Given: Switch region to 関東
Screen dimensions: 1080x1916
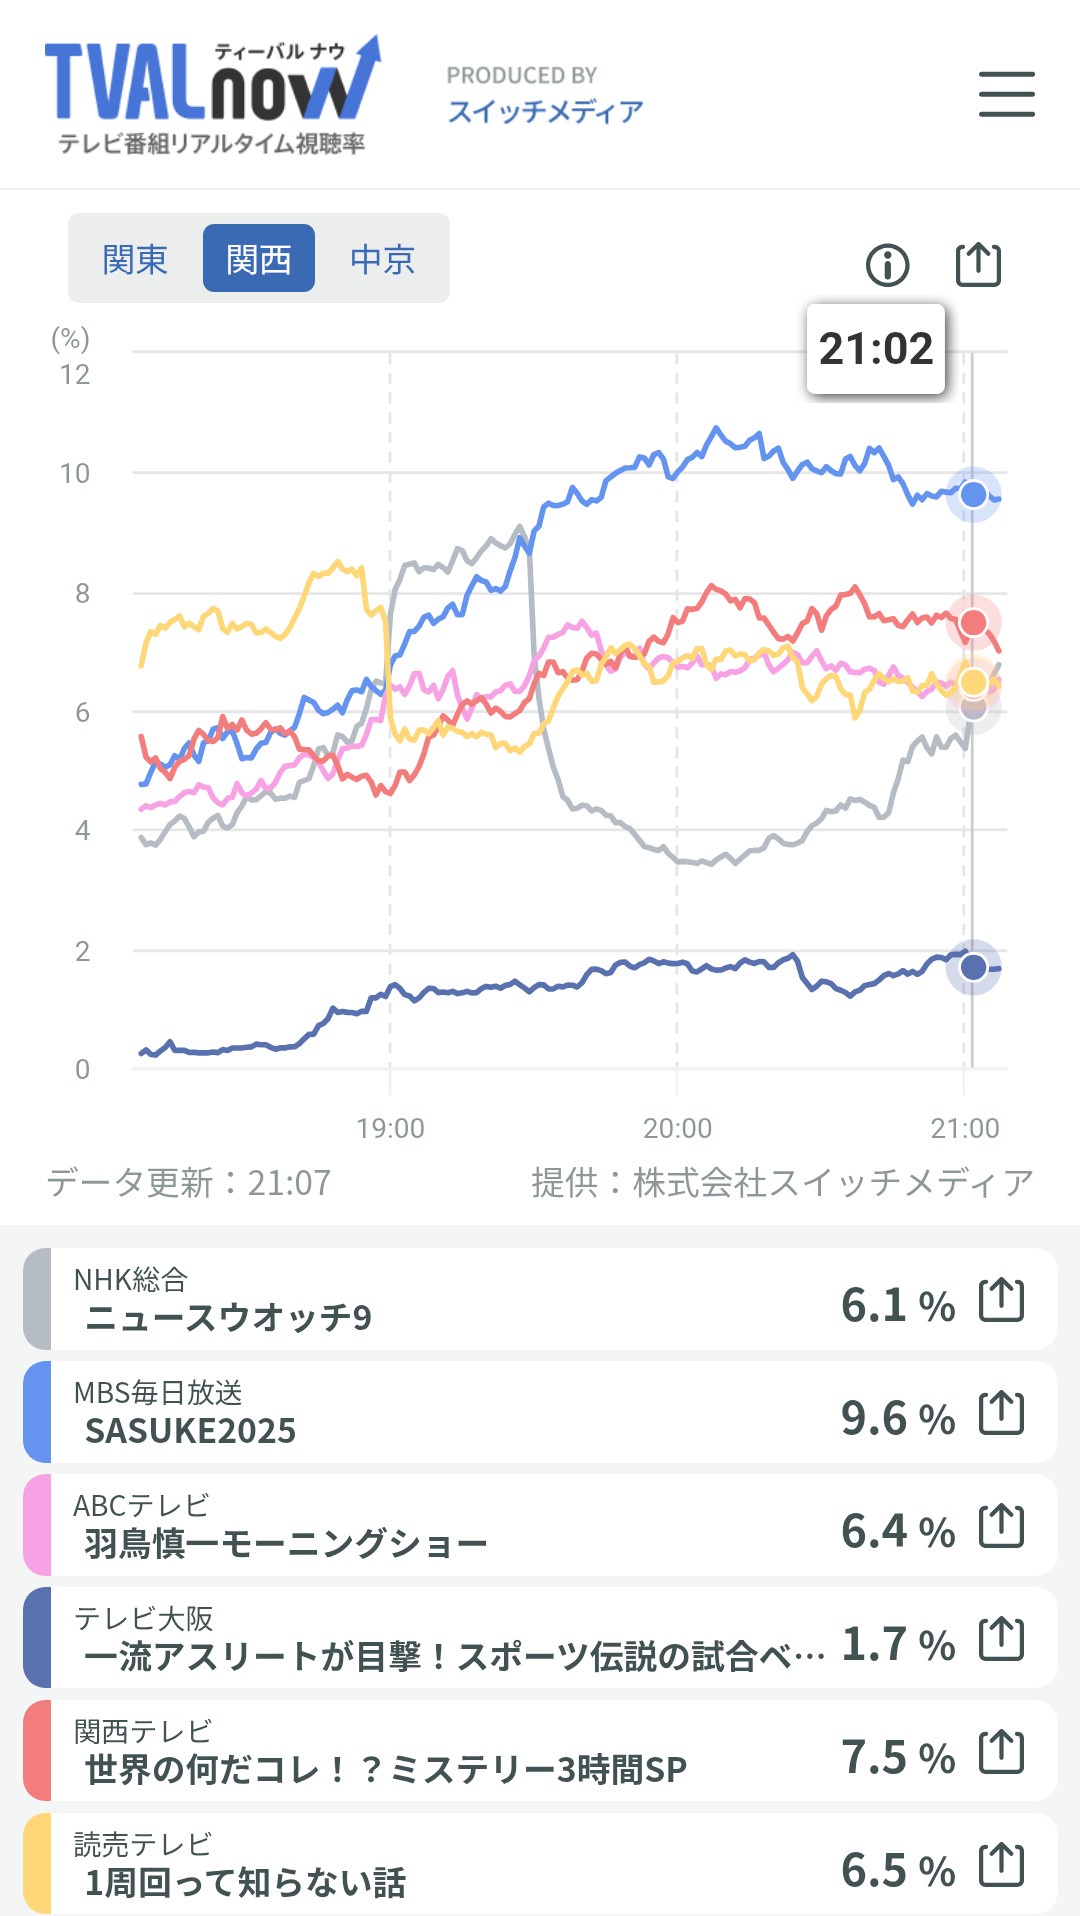Looking at the screenshot, I should coord(135,259).
